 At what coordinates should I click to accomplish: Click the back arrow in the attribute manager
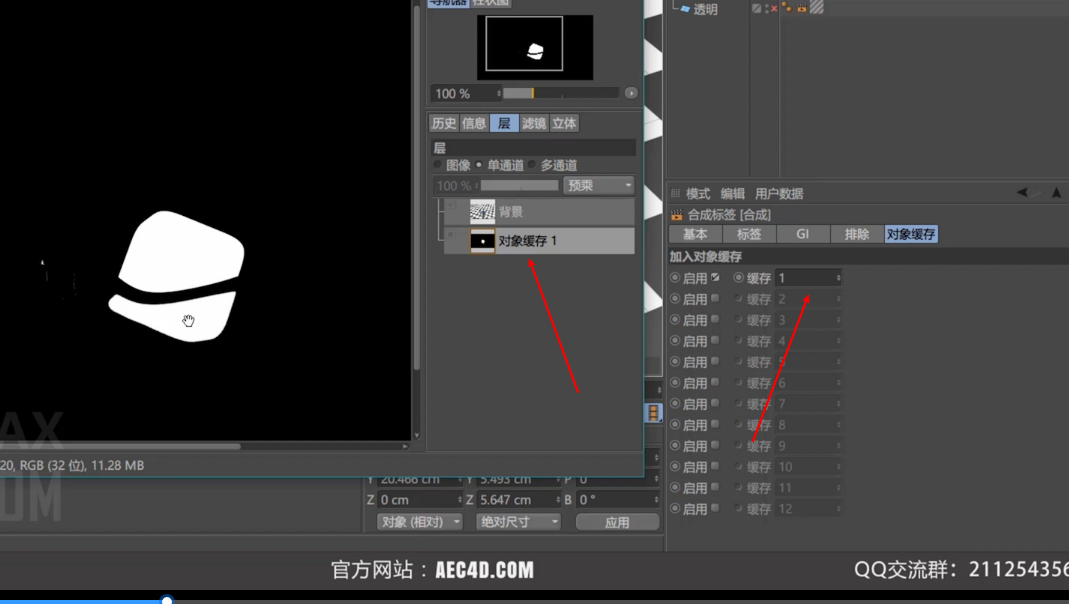[1022, 193]
